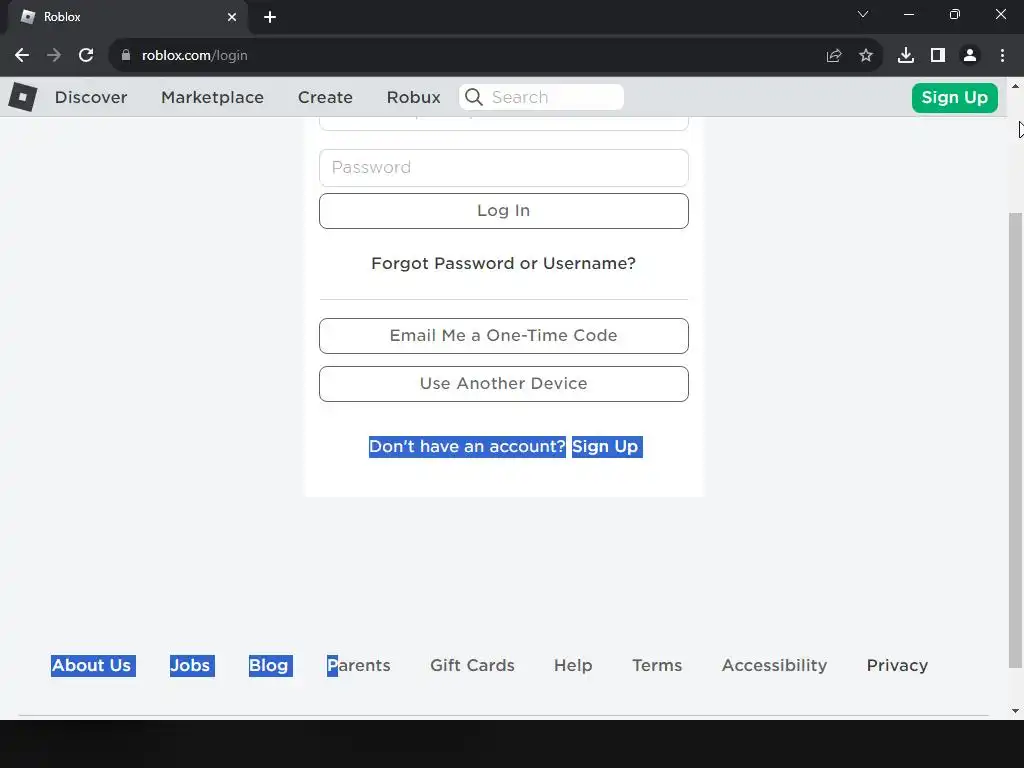
Task: Open the Help footer link
Action: (x=573, y=665)
